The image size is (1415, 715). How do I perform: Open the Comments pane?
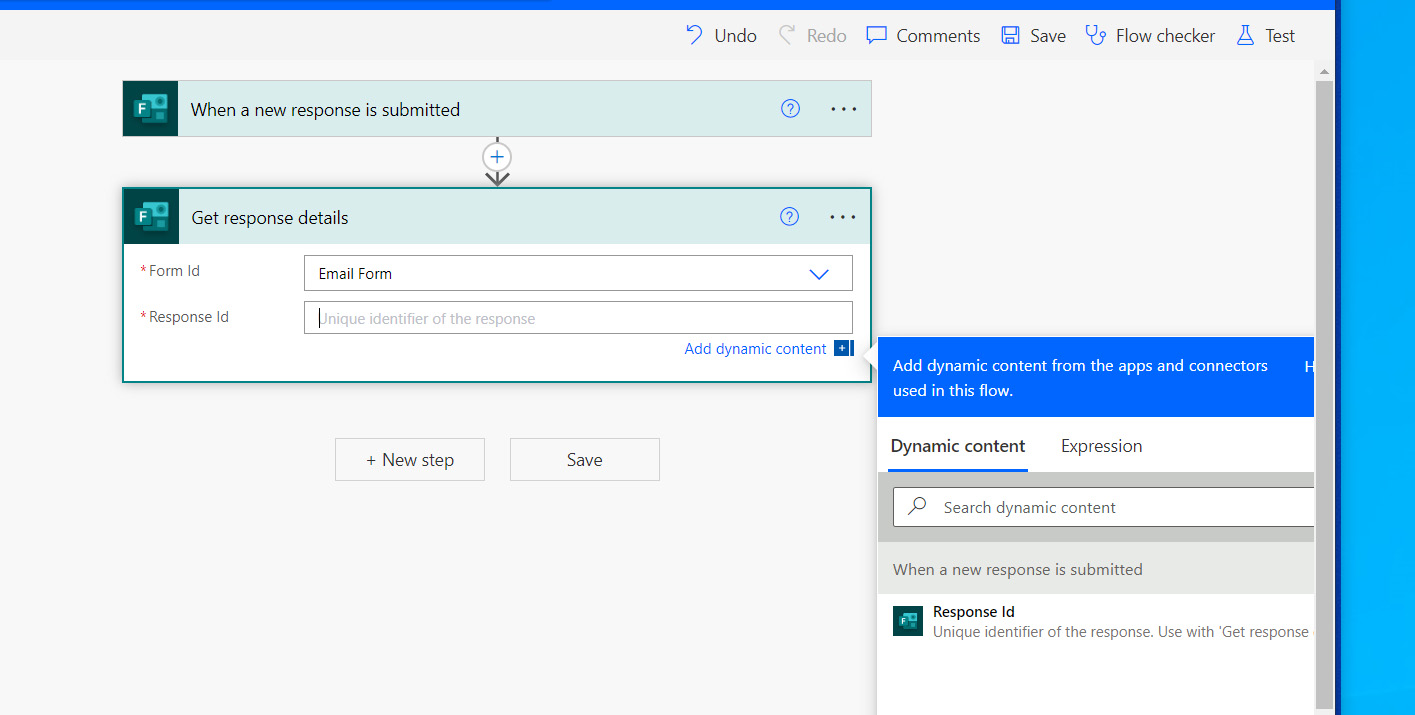pos(922,36)
